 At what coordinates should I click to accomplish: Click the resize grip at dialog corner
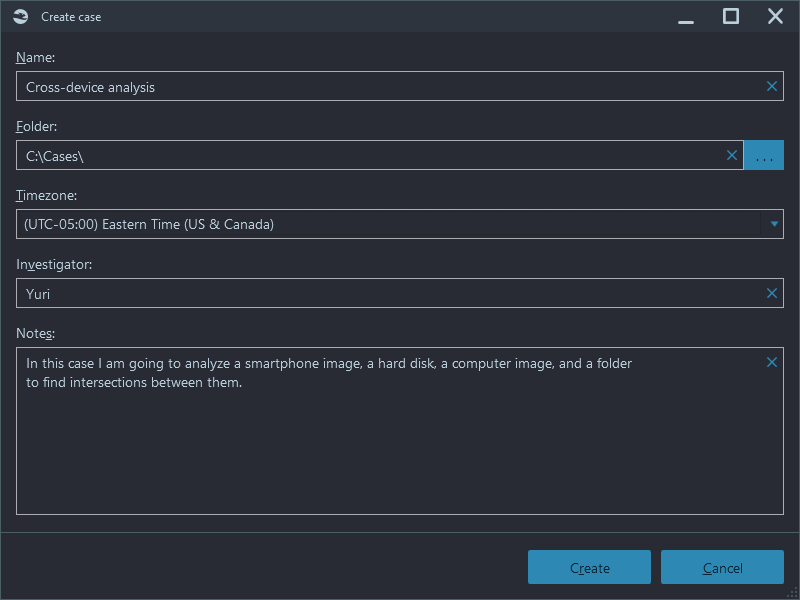[793, 593]
